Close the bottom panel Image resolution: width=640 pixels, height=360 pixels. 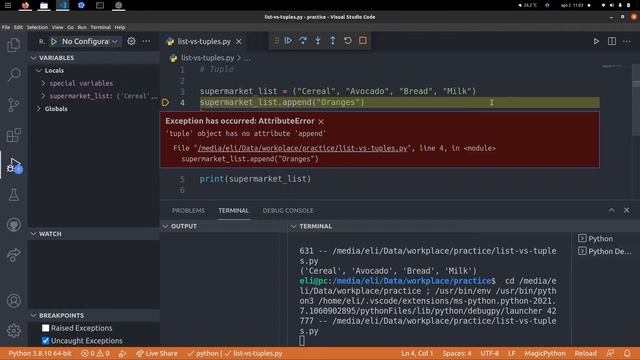point(627,210)
